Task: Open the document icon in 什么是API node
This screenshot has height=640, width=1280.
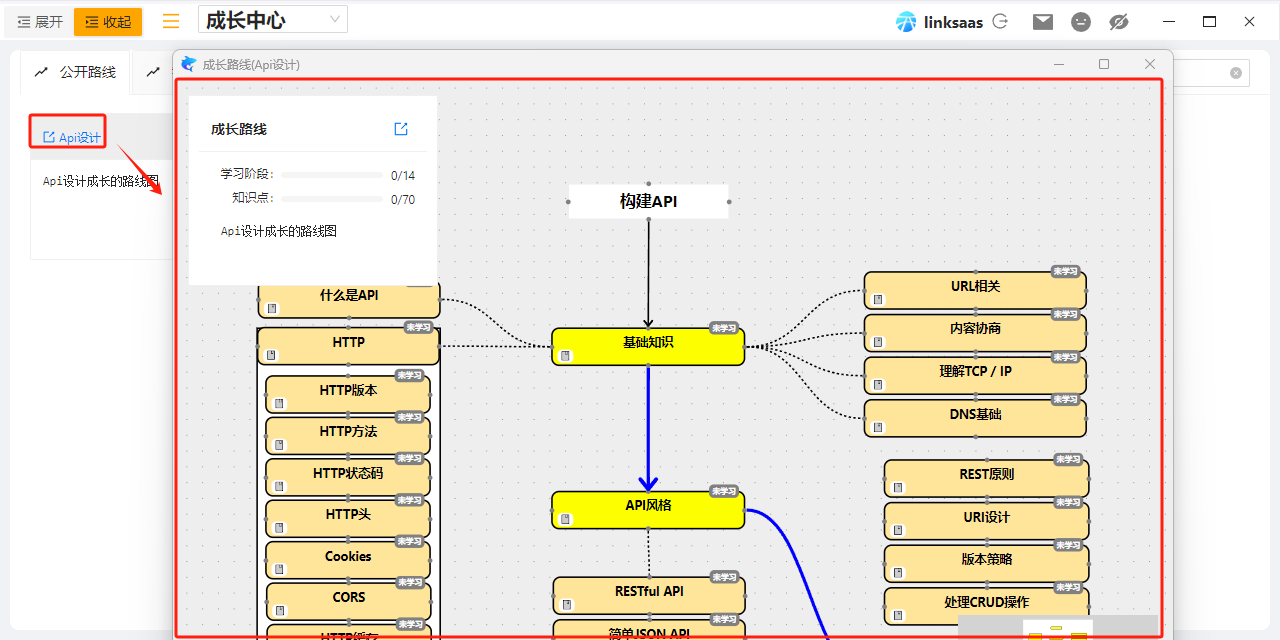Action: pos(272,309)
